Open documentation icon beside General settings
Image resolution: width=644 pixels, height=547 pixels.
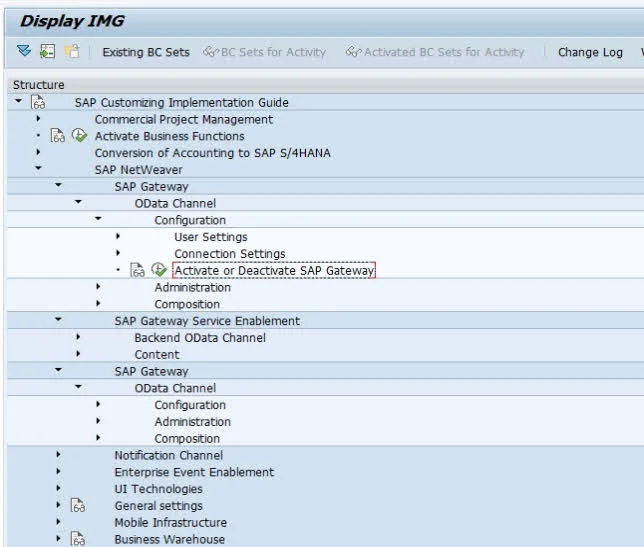(x=78, y=506)
